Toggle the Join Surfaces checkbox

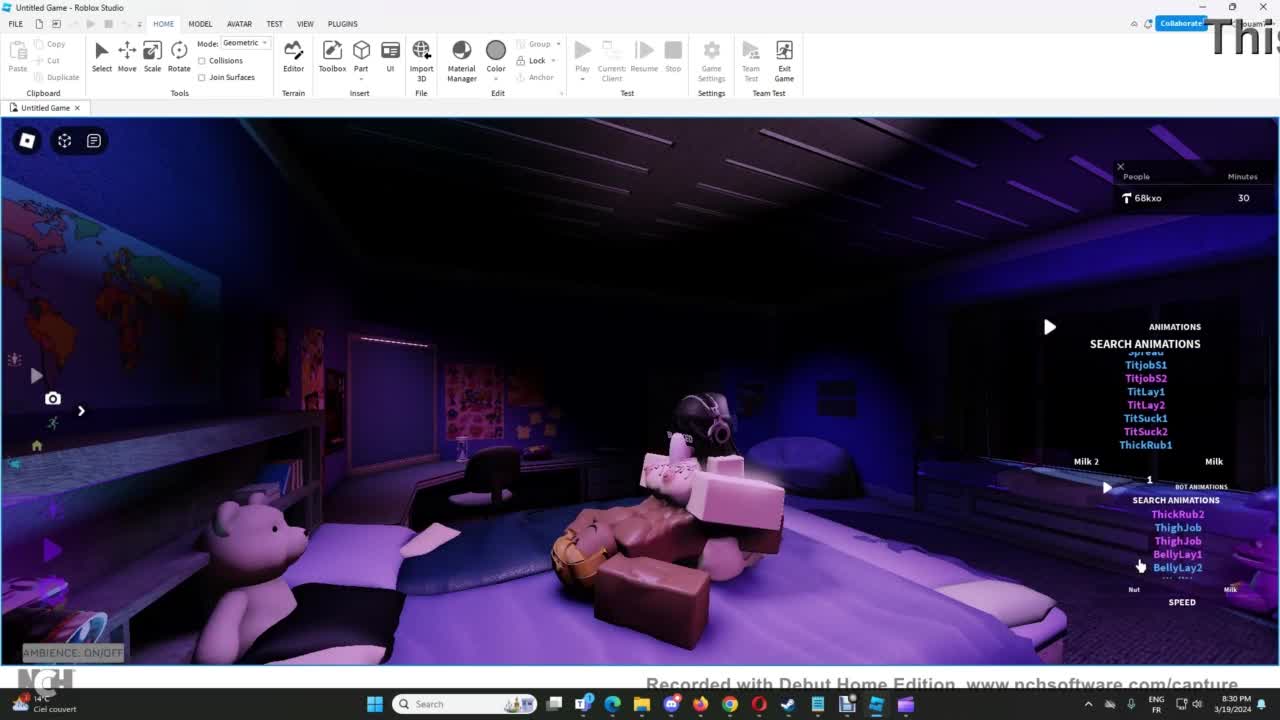click(x=202, y=77)
